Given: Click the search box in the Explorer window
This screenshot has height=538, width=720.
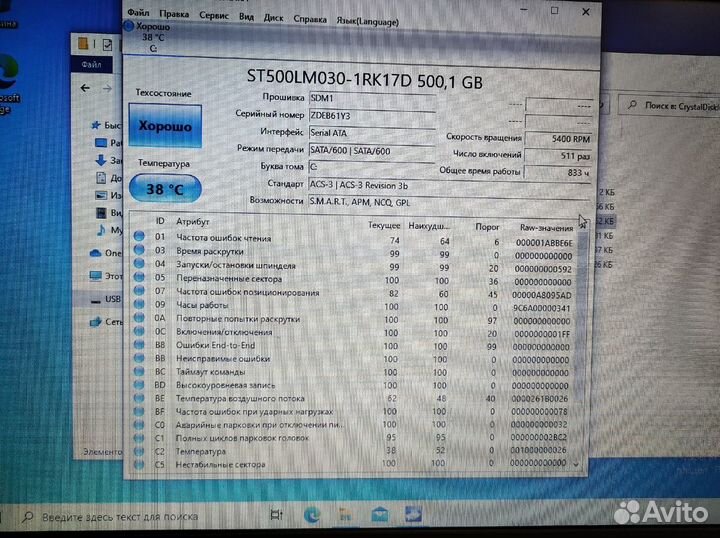Looking at the screenshot, I should [x=670, y=106].
